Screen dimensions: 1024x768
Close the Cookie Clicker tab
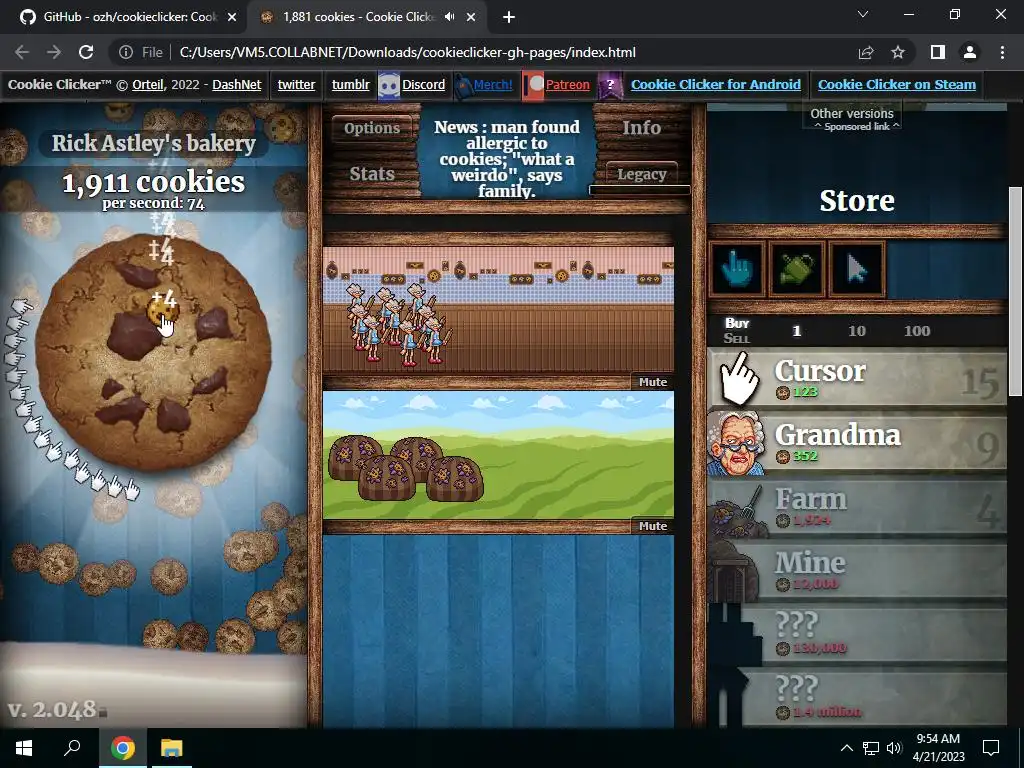(x=471, y=18)
